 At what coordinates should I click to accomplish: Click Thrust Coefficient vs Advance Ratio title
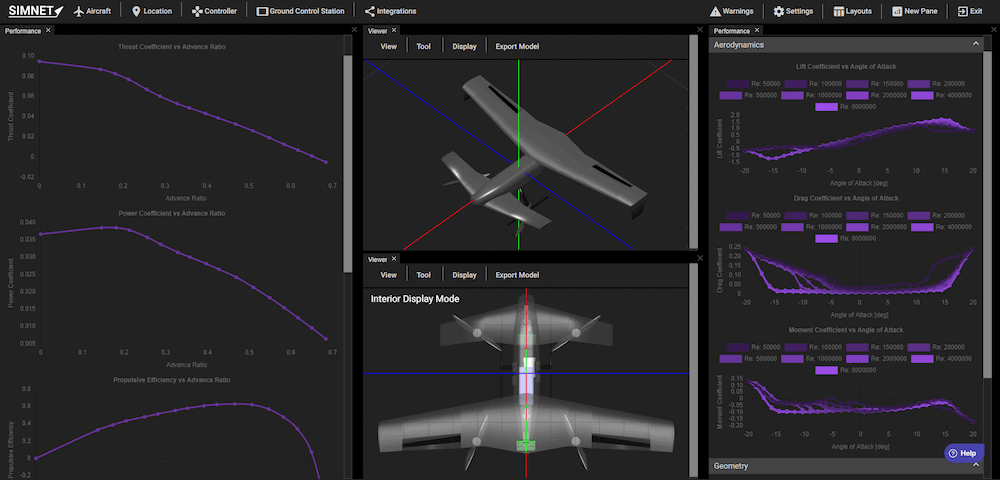click(172, 47)
